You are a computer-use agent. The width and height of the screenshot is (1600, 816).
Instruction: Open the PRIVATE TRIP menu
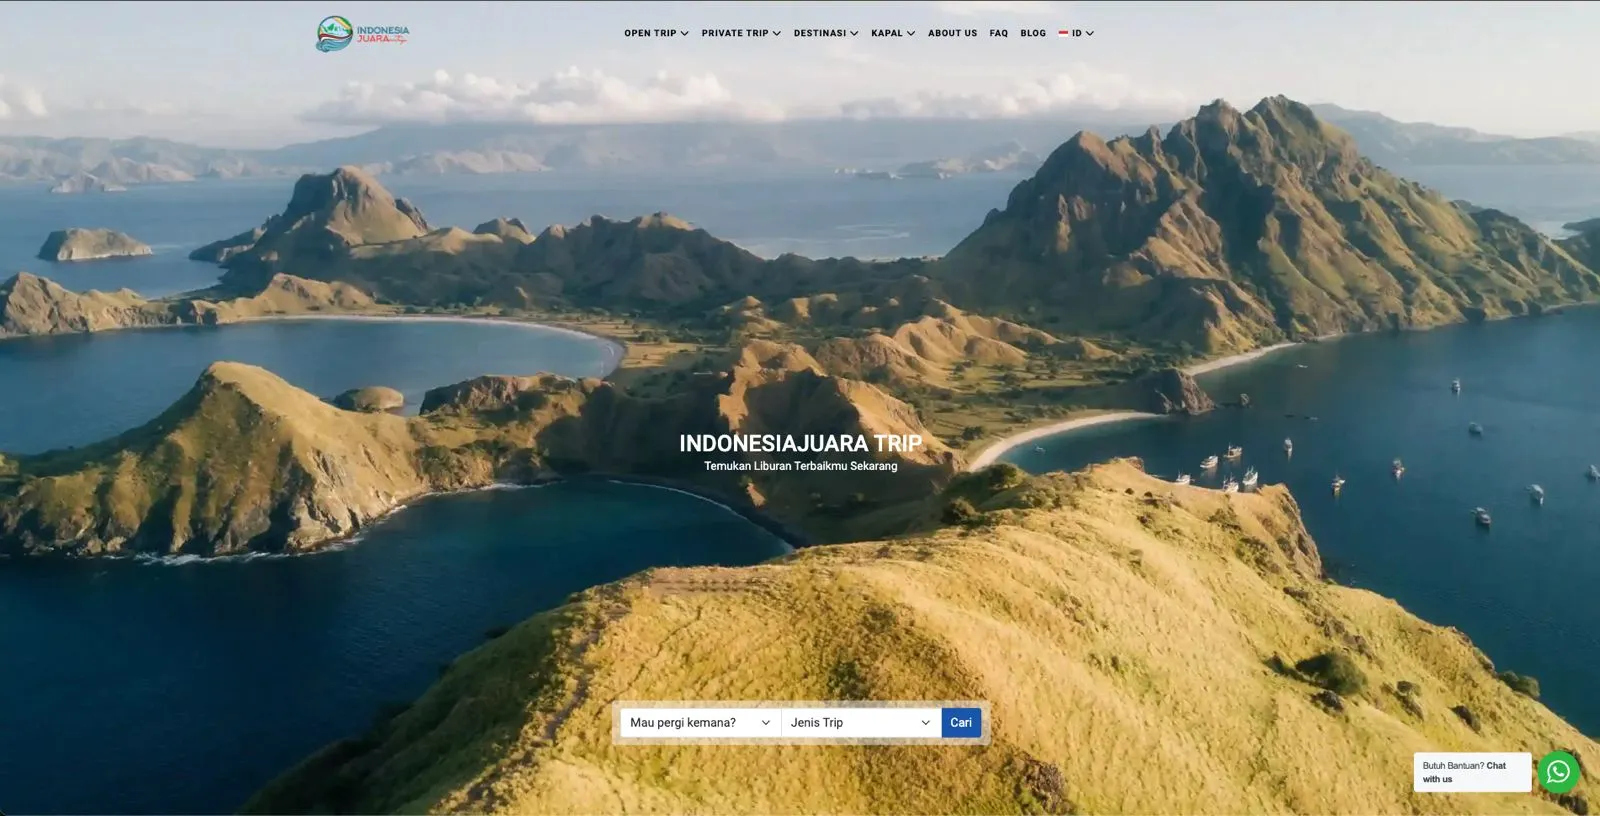(x=741, y=33)
